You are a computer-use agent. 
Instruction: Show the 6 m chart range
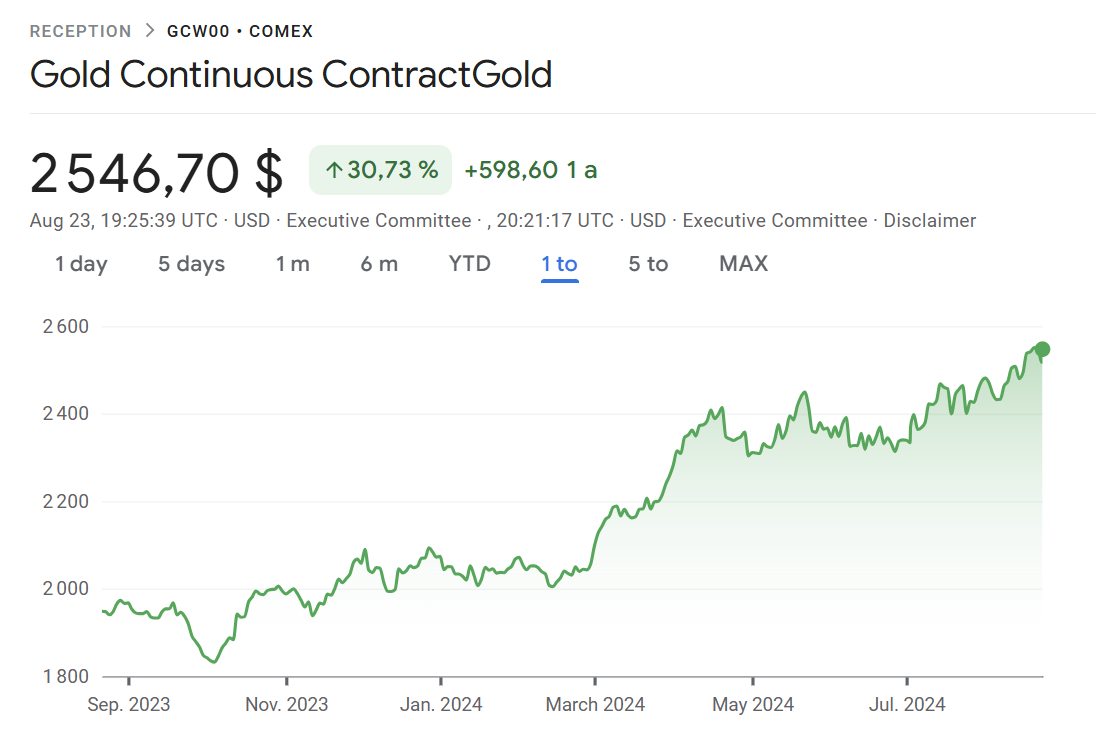point(379,264)
